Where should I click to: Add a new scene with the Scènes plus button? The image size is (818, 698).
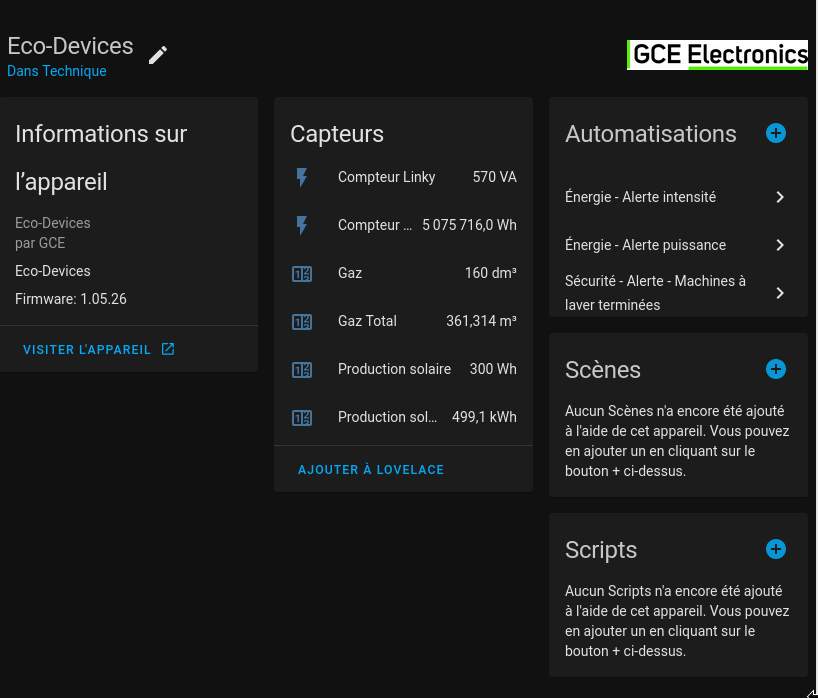(x=776, y=369)
